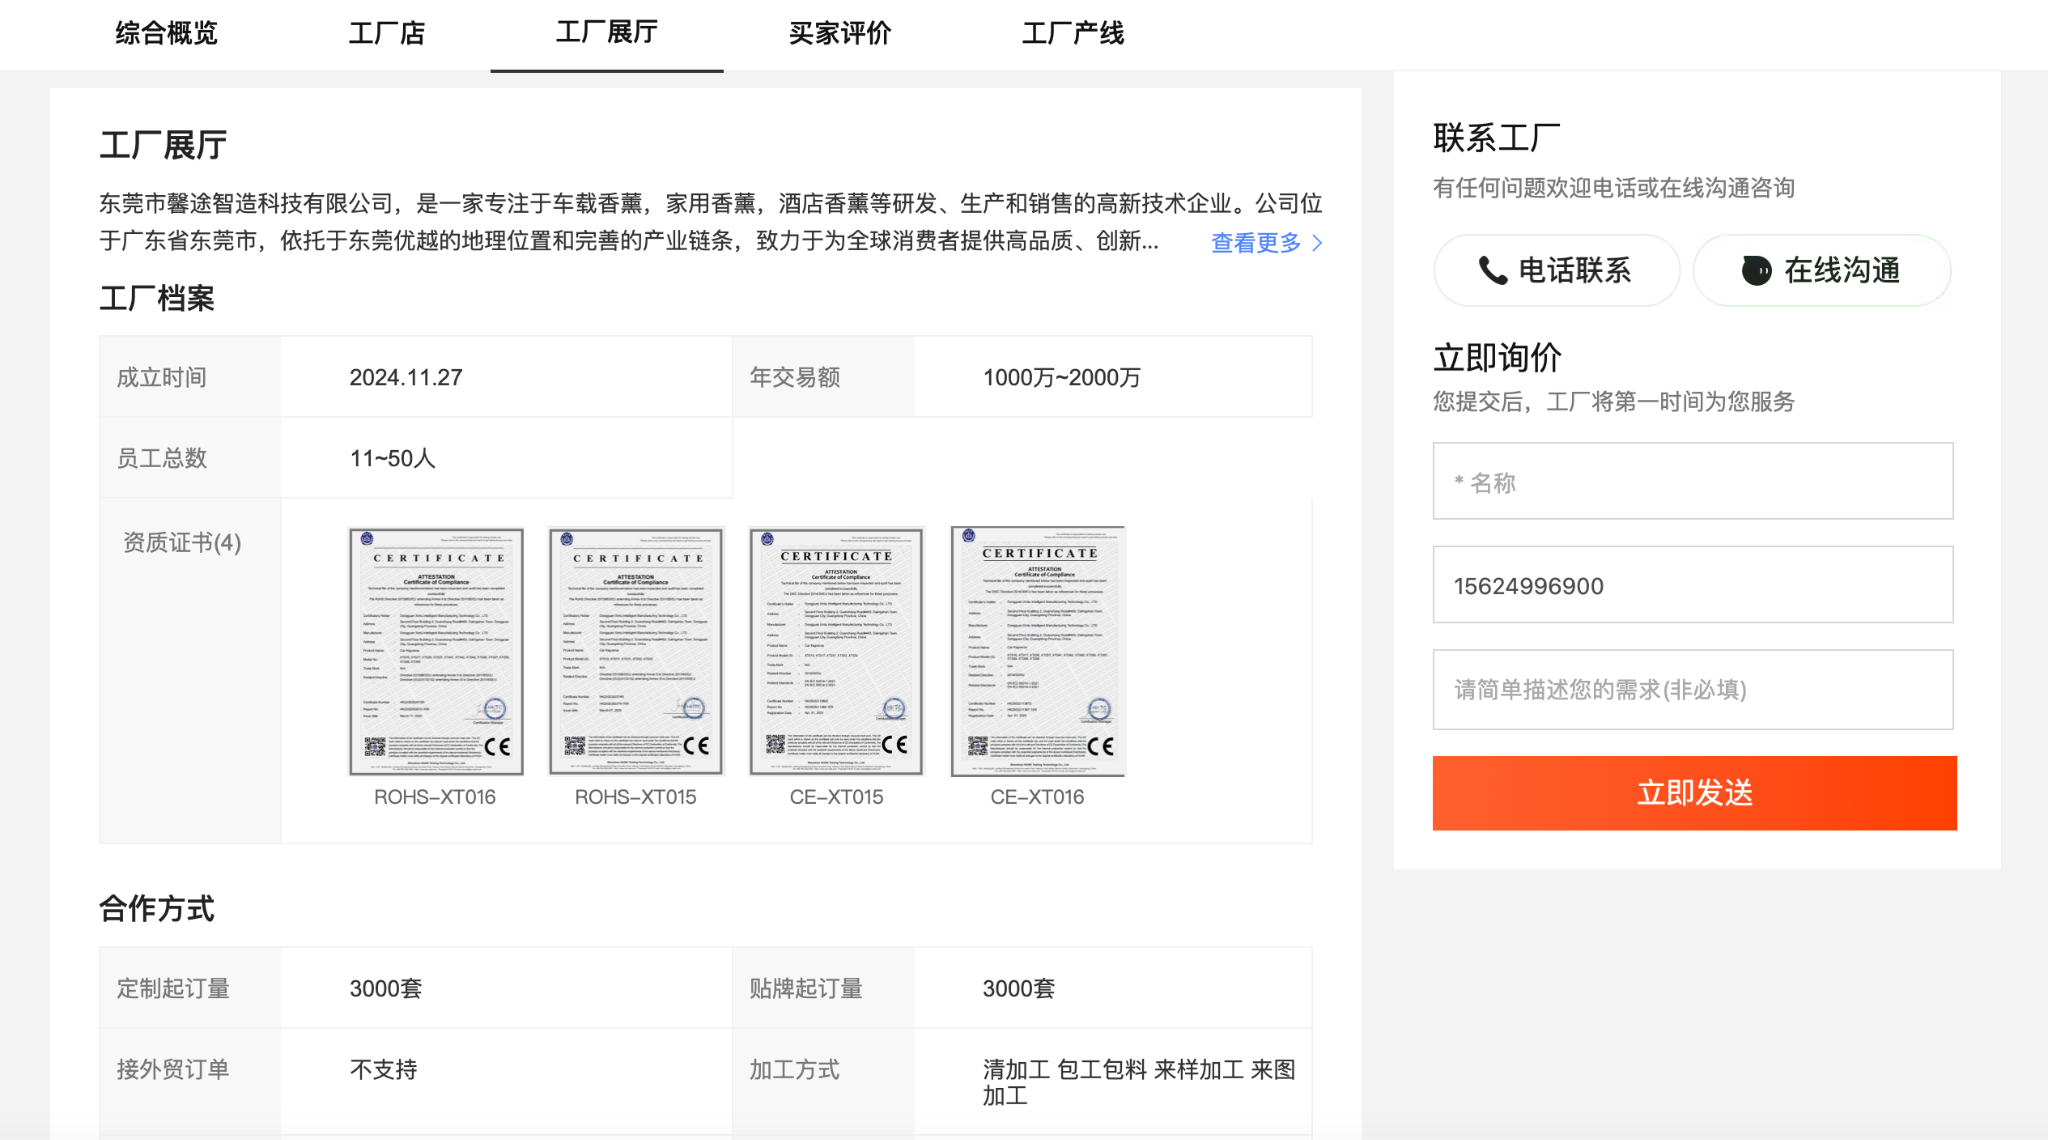2048x1140 pixels.
Task: Click the 年交易额 label cell
Action: tap(823, 377)
